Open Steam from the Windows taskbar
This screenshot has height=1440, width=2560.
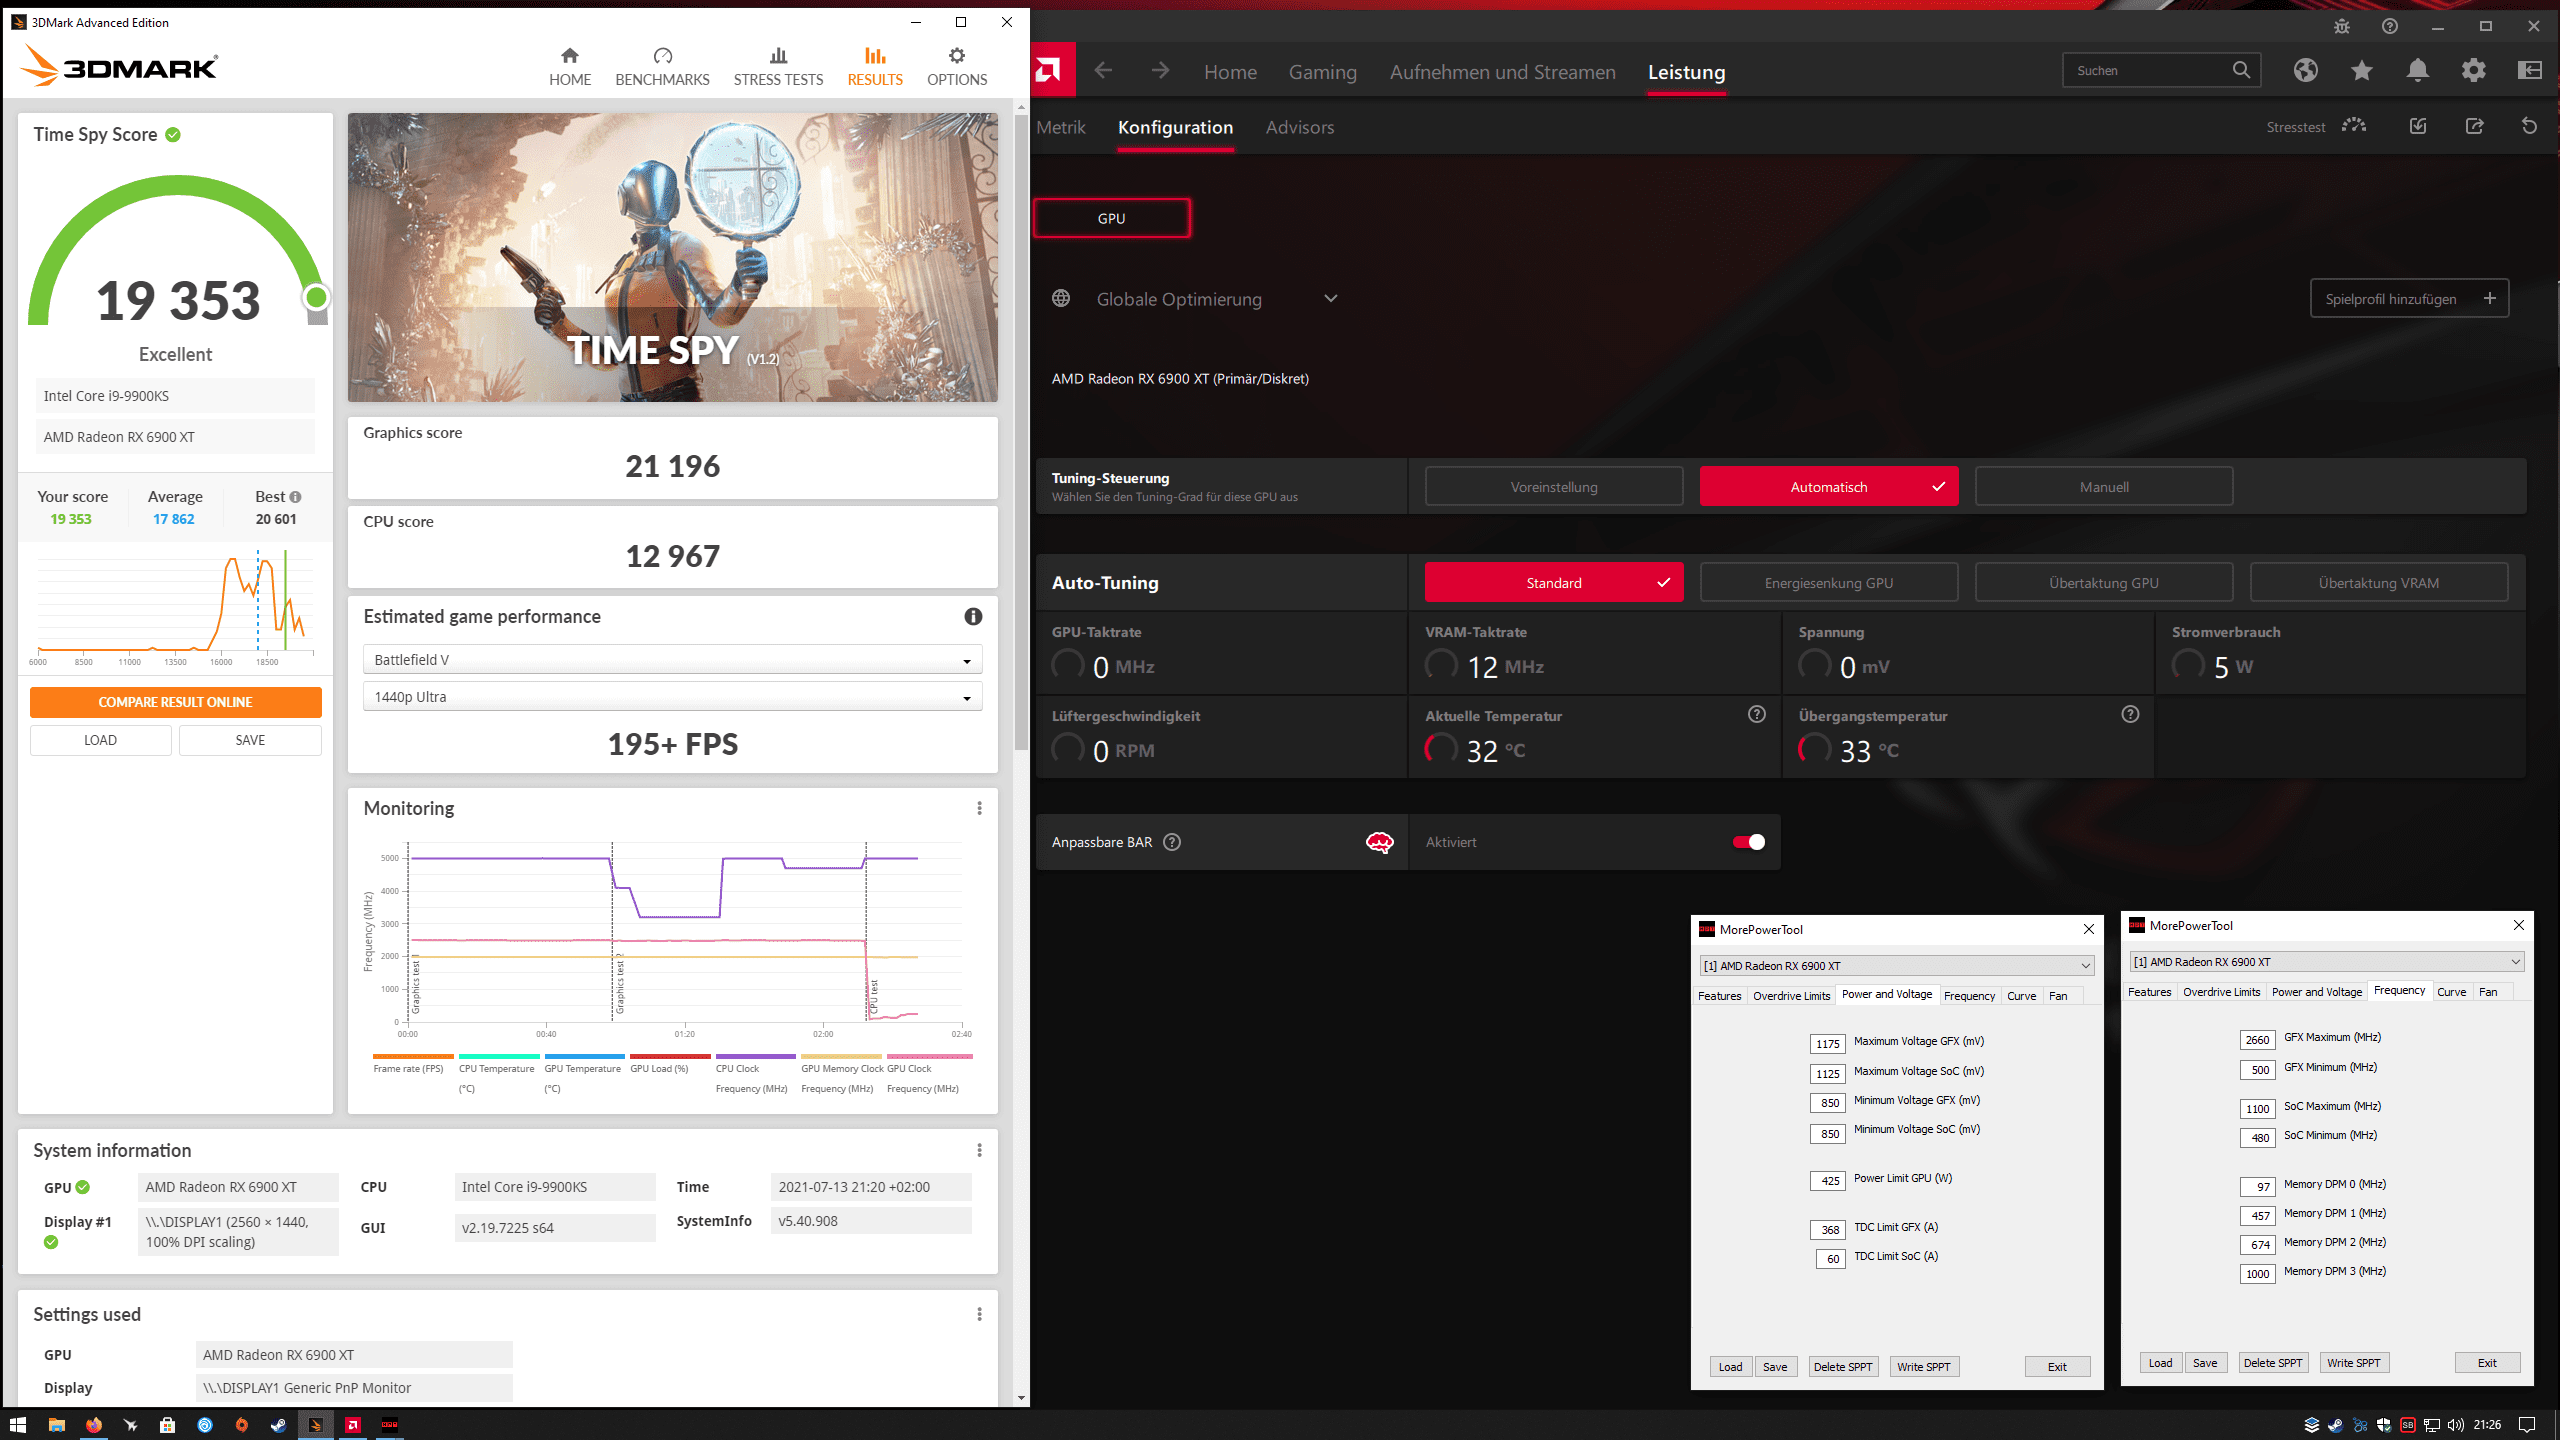278,1424
